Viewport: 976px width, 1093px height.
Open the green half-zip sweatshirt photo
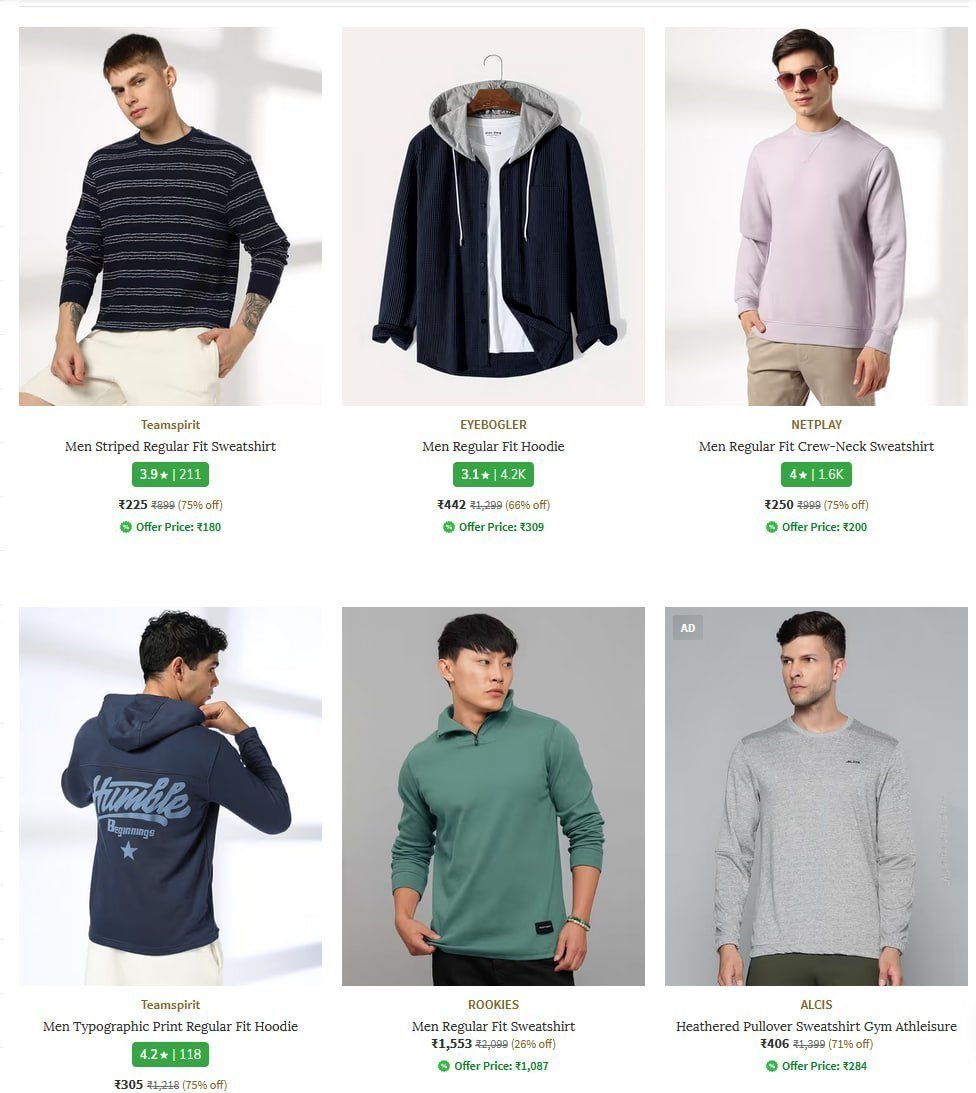pos(493,796)
